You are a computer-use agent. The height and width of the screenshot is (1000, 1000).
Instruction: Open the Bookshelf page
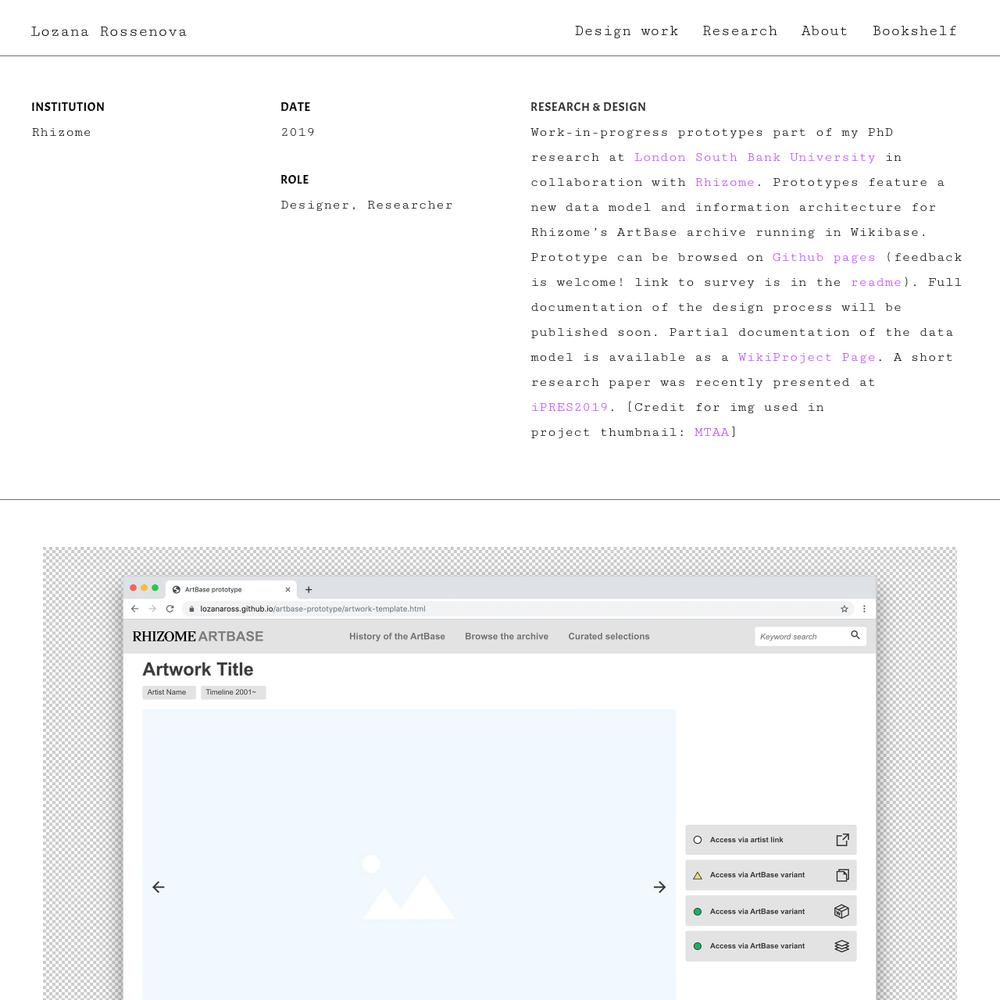pos(915,31)
